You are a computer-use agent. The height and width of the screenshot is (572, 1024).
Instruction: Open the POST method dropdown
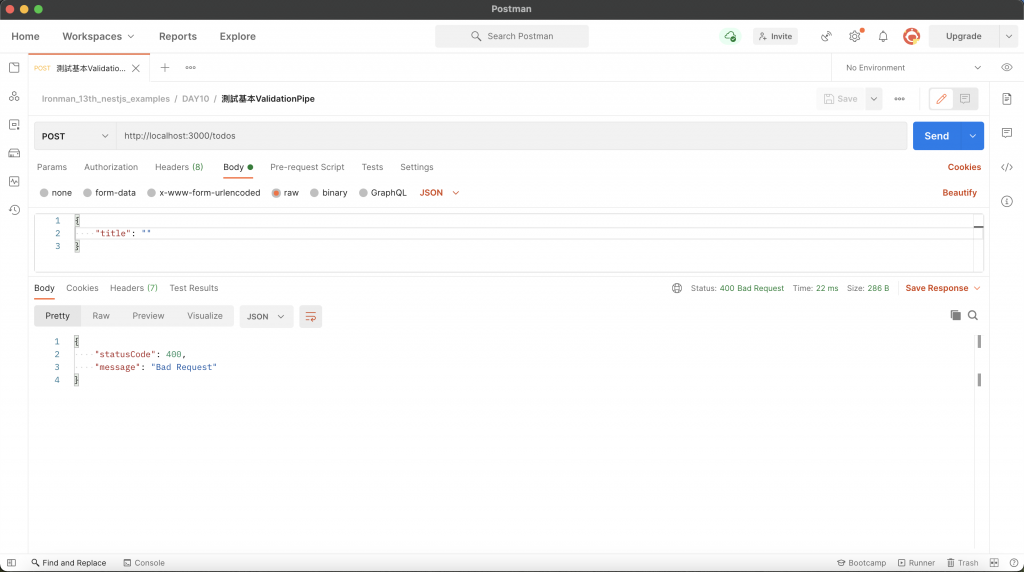75,136
